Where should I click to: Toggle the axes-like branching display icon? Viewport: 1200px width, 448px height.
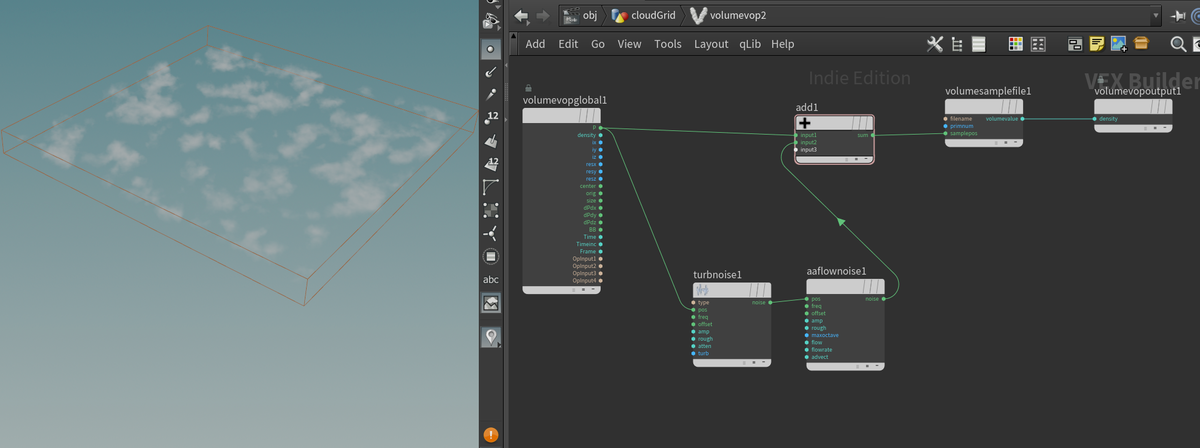pos(490,234)
